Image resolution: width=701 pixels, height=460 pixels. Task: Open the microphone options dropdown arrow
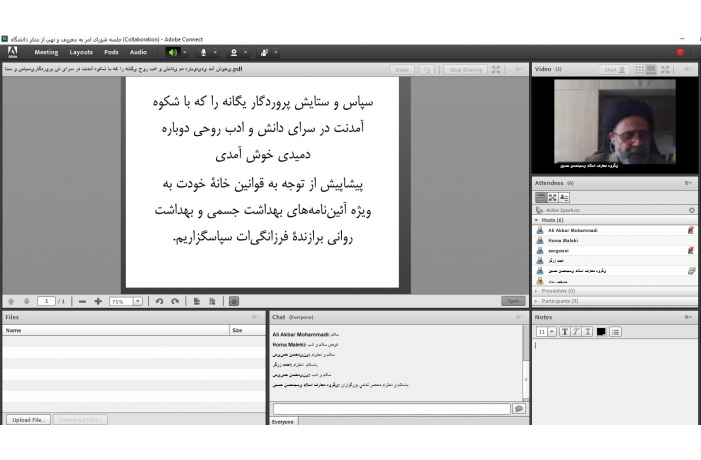[x=215, y=52]
